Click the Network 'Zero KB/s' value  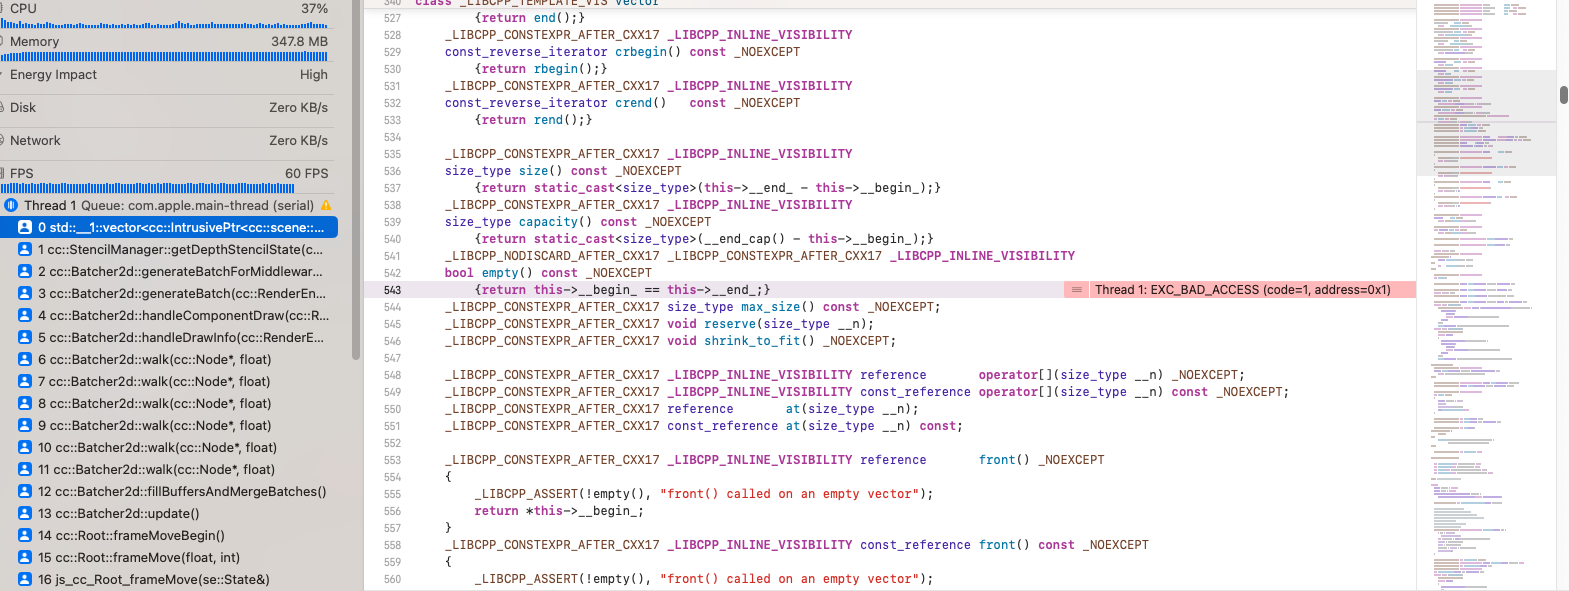point(298,141)
